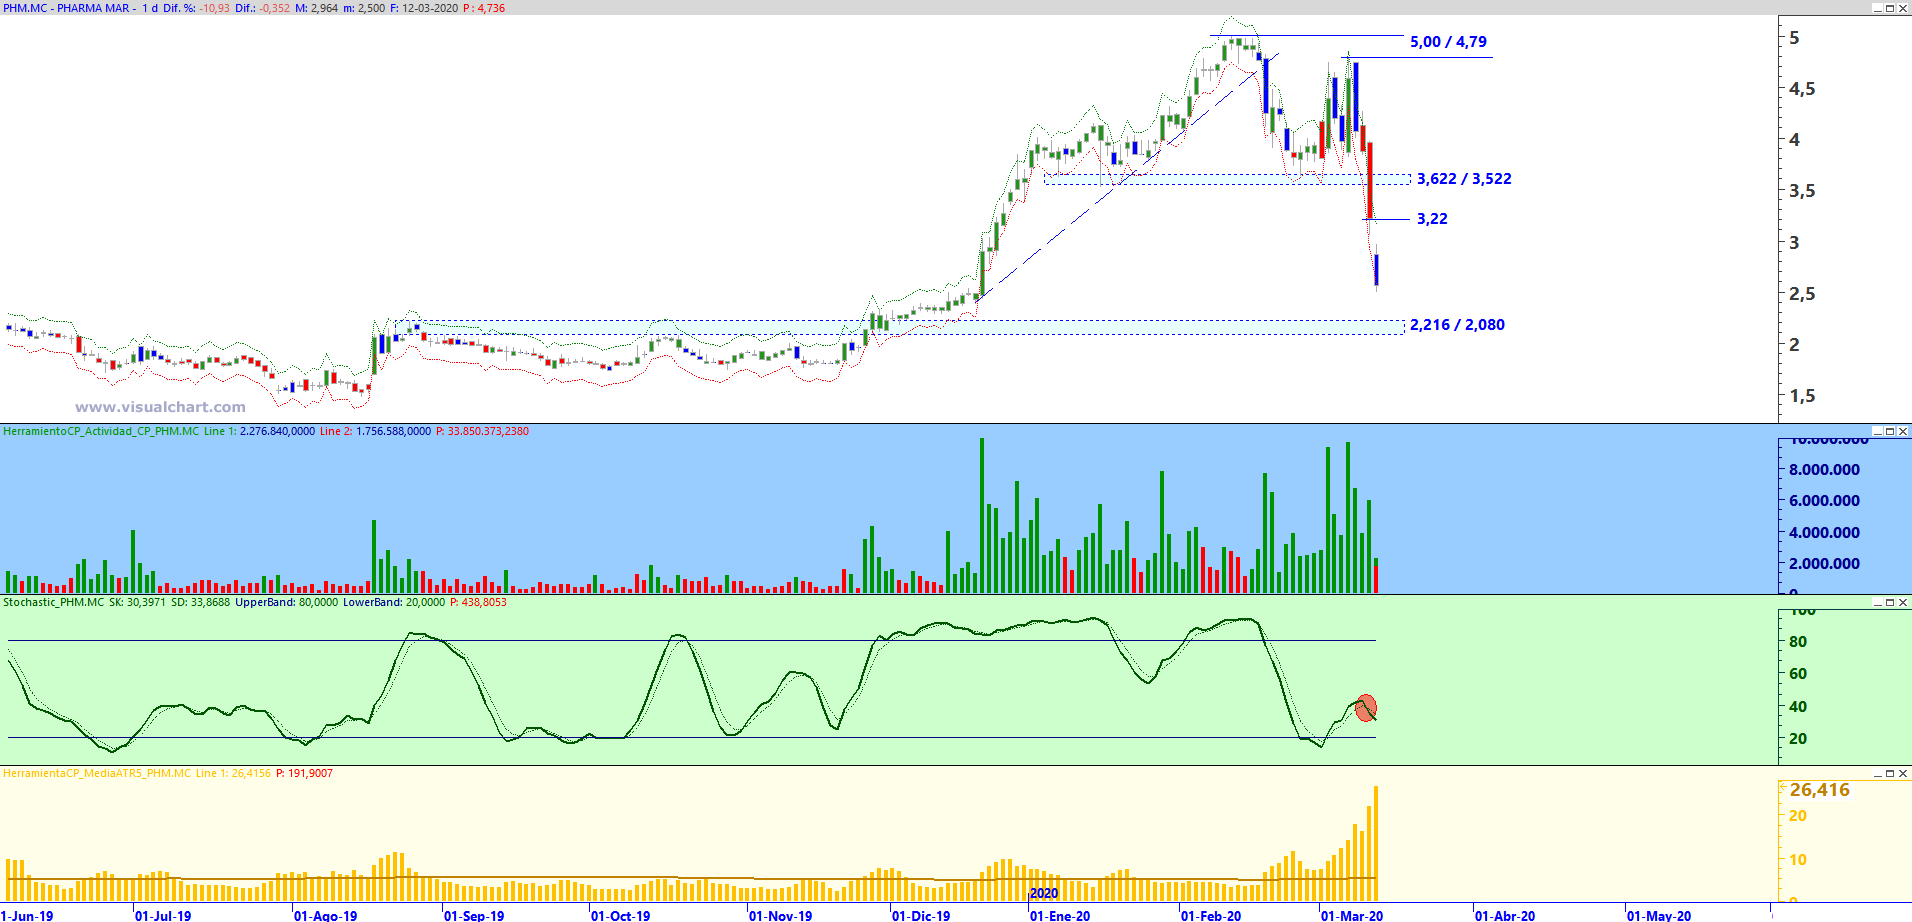Click the 80 value on the stochastic axis
The width and height of the screenshot is (1912, 922).
1798,641
